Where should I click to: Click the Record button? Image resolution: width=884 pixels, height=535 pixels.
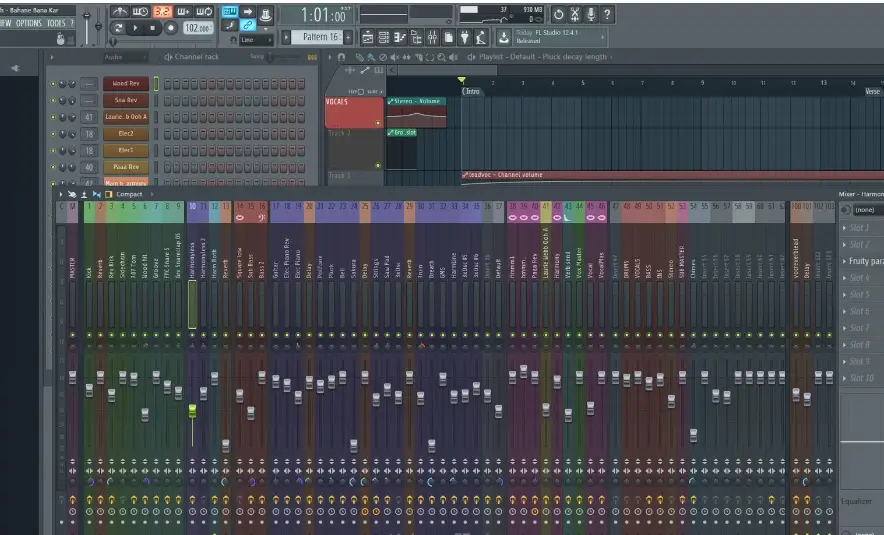(170, 28)
